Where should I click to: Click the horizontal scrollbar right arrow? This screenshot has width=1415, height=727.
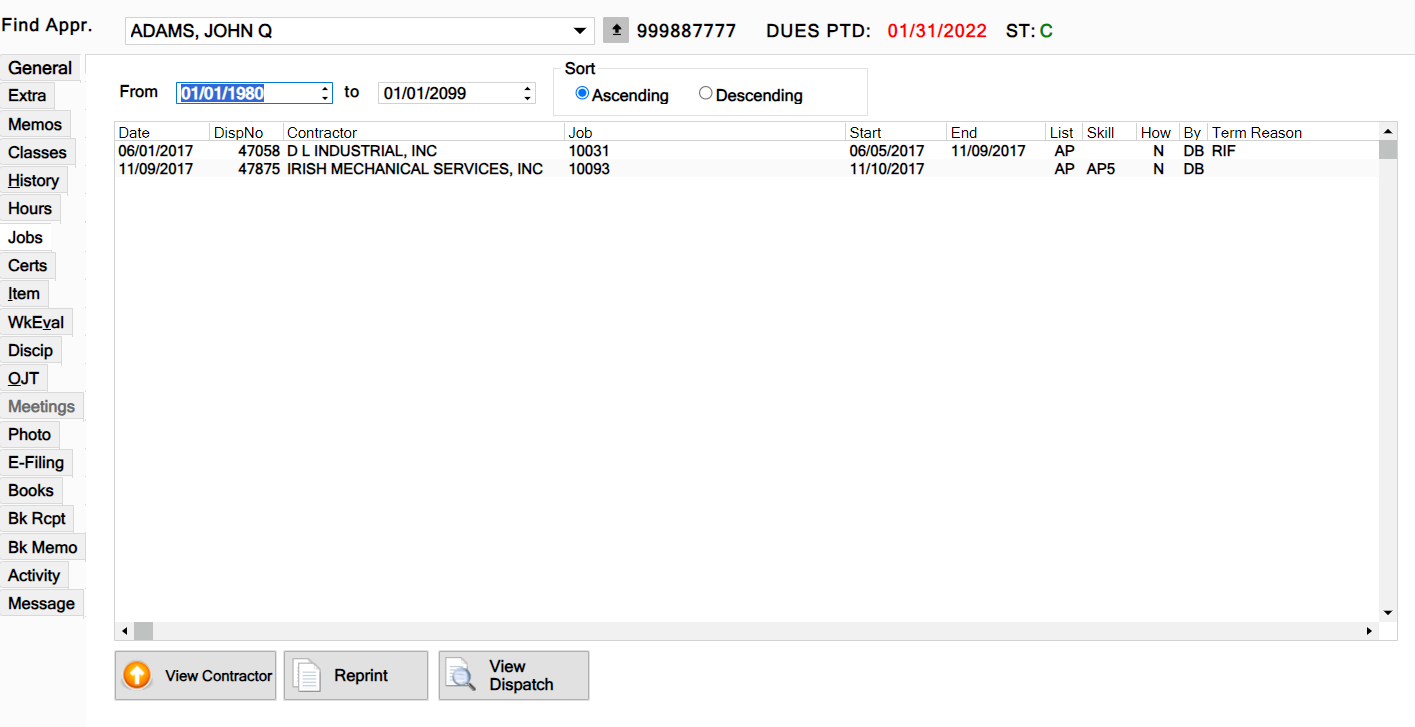[1369, 631]
